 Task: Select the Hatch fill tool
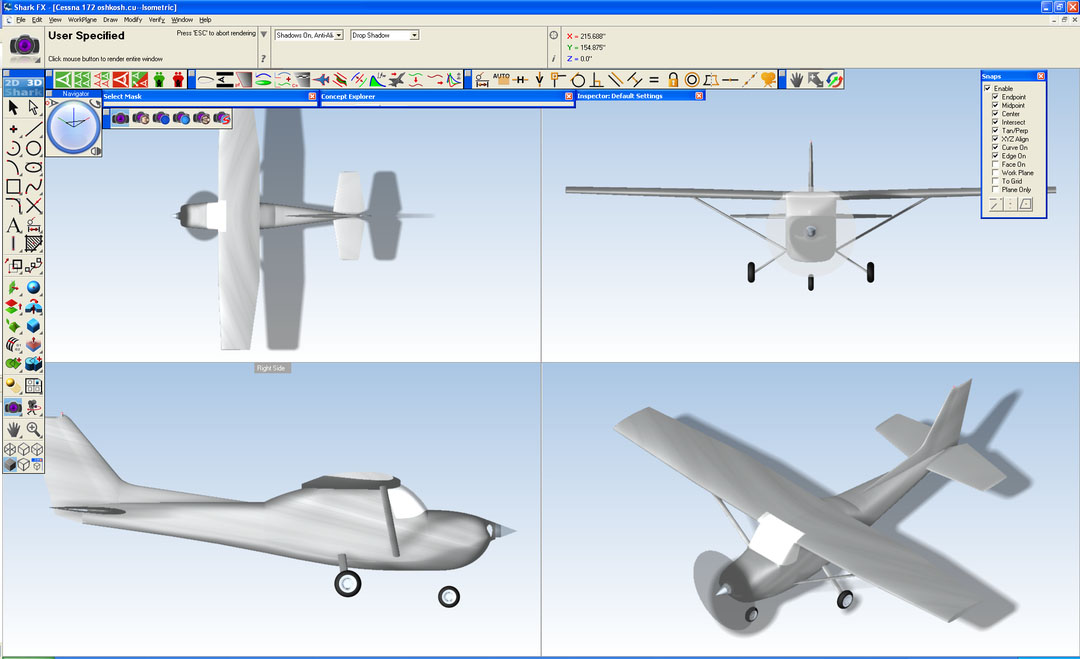coord(33,244)
